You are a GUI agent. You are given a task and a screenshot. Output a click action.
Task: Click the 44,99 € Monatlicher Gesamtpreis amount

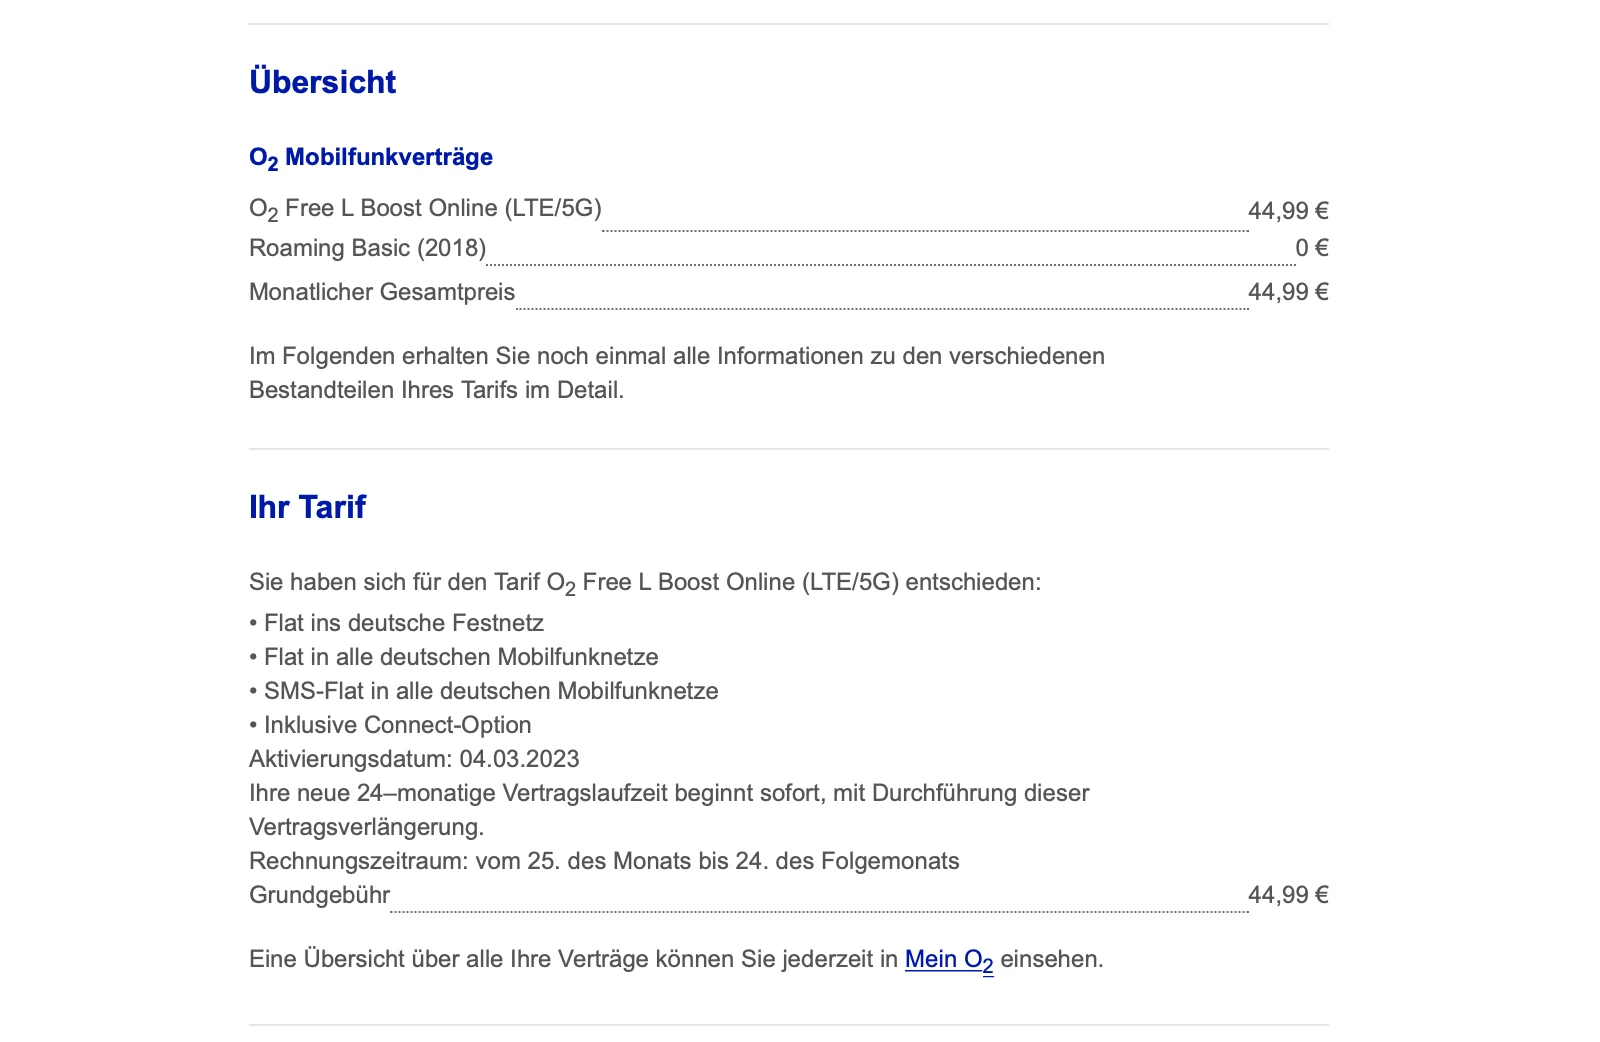pyautogui.click(x=1288, y=292)
